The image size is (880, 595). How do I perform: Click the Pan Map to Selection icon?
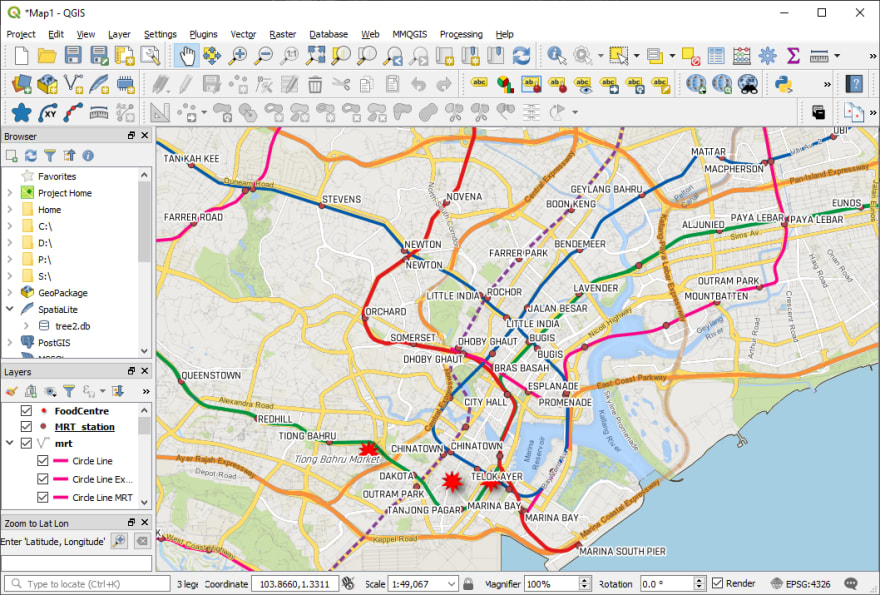[213, 56]
